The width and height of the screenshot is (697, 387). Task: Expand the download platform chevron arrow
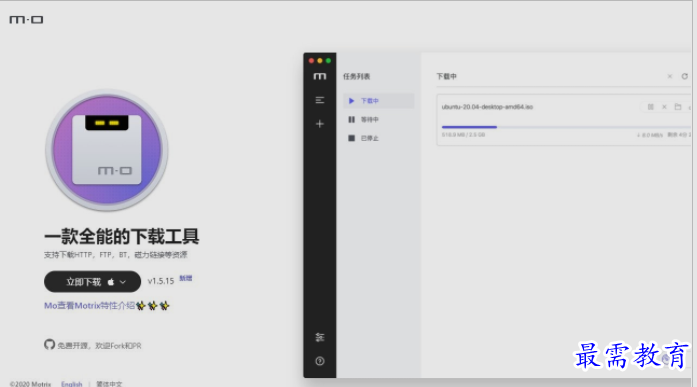click(x=123, y=282)
